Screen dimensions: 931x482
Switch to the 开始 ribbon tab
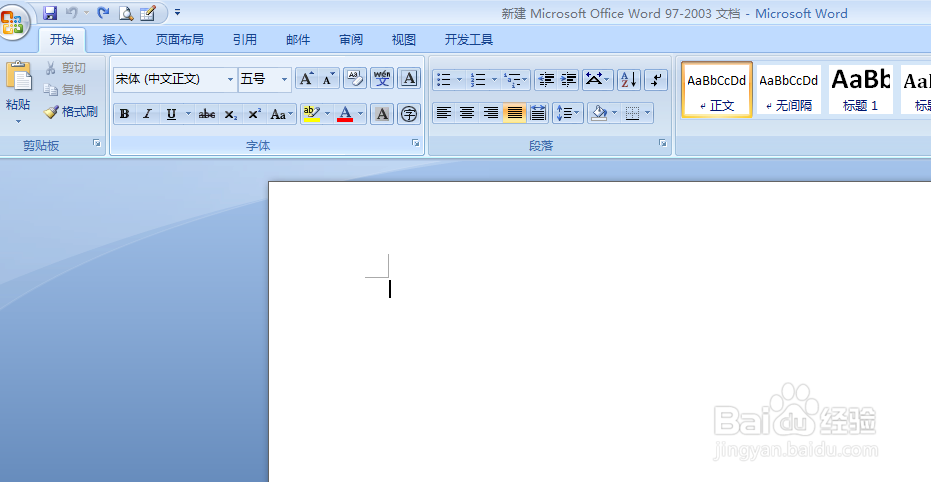coord(62,40)
